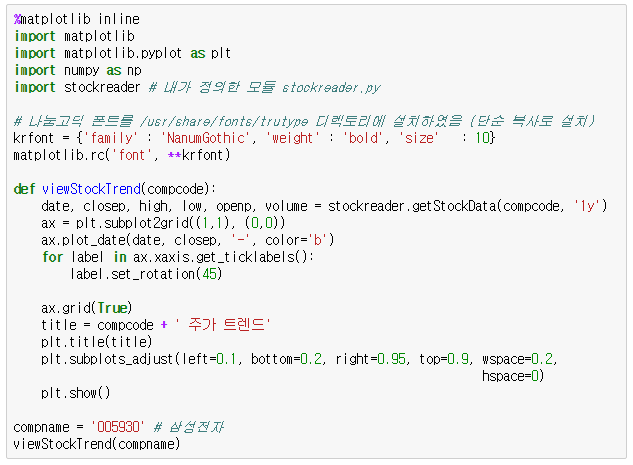
Task: Click the viewStockTrend function definition name
Action: click(x=91, y=189)
